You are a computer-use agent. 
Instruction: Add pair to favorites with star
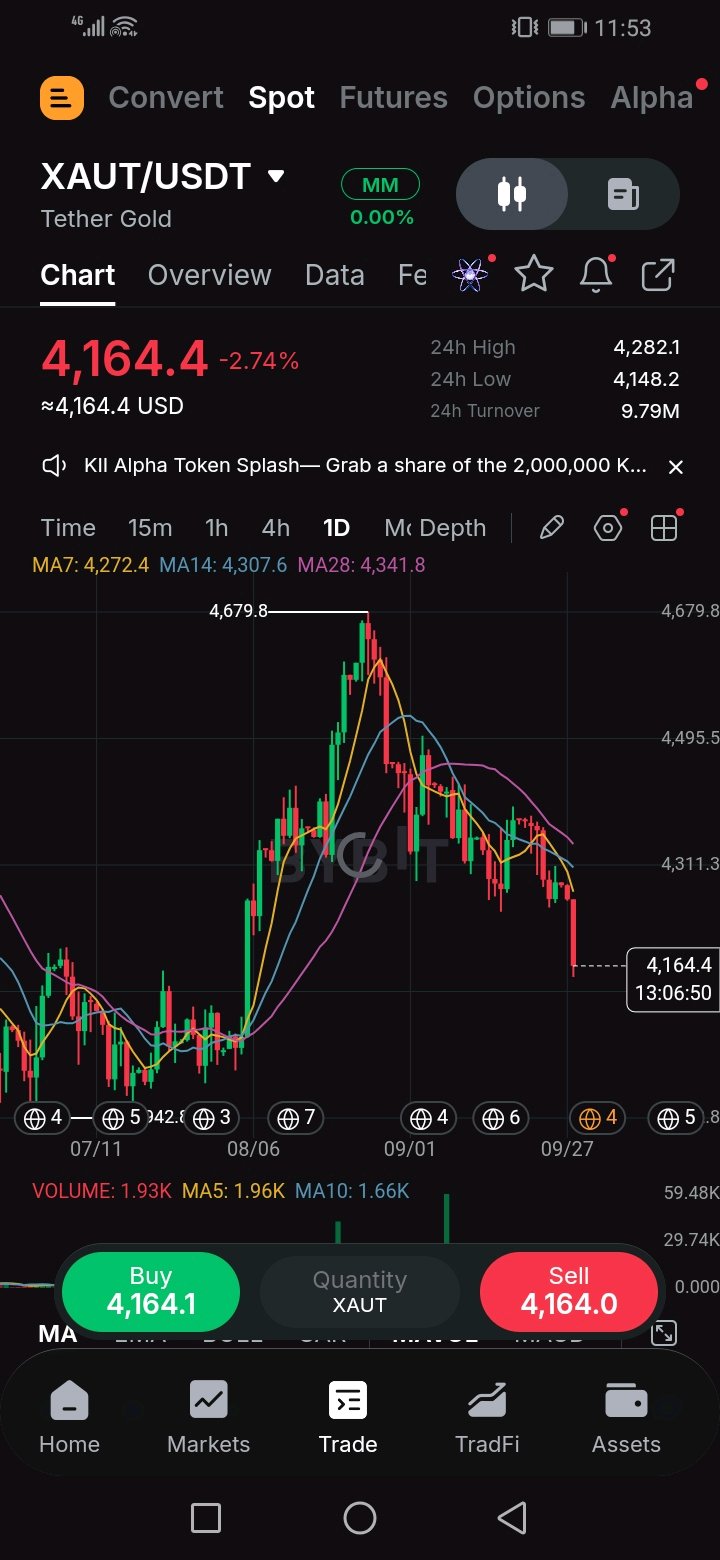534,274
